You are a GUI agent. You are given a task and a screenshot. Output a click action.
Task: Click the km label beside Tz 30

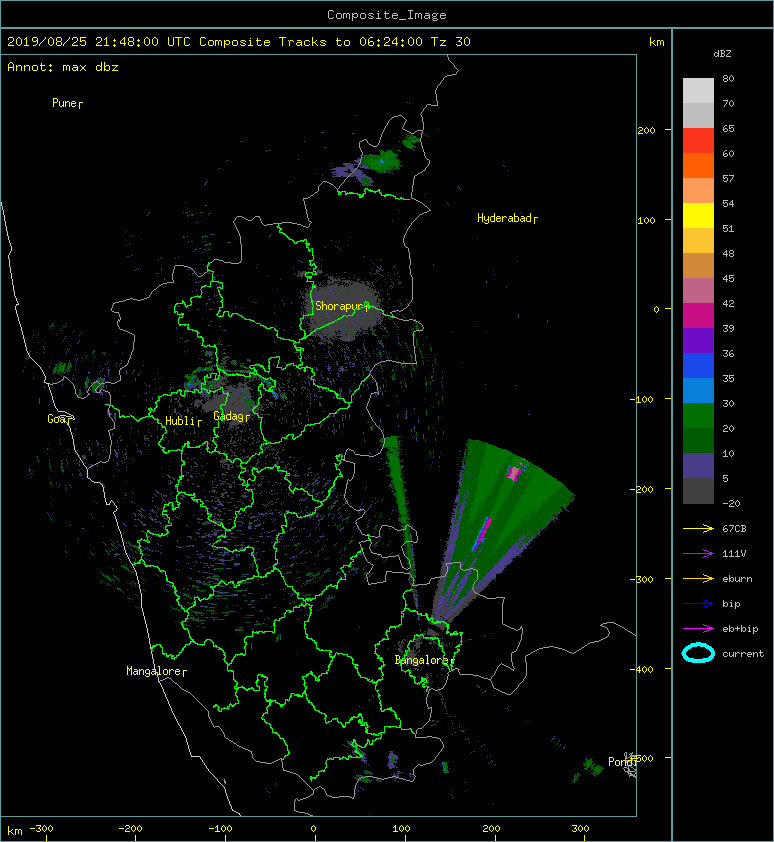[x=656, y=42]
